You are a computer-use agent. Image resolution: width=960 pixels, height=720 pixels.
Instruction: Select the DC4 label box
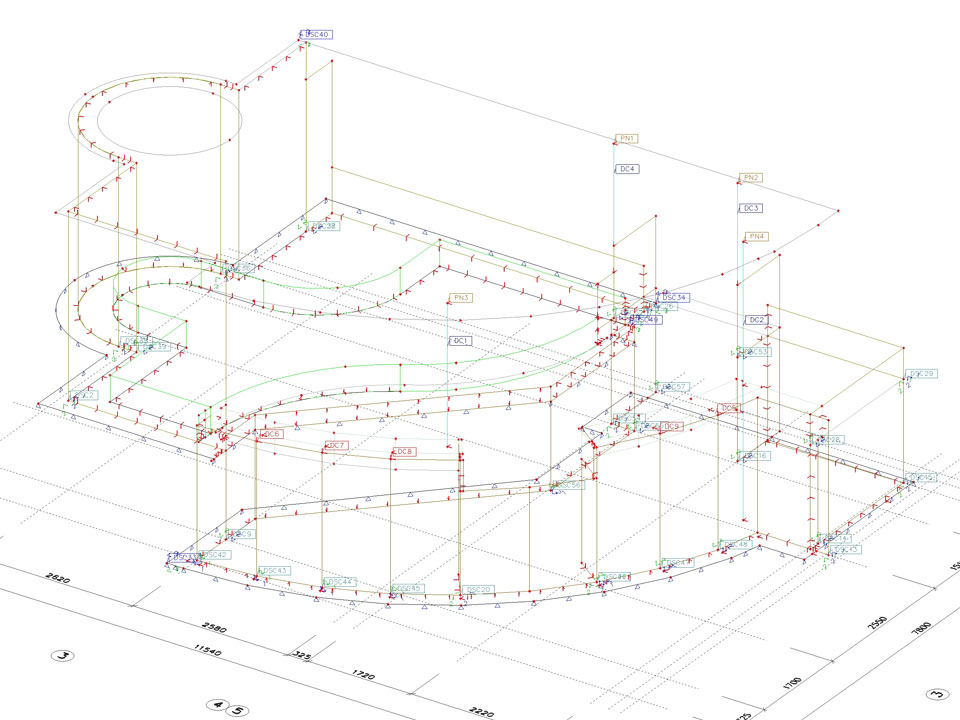click(627, 169)
